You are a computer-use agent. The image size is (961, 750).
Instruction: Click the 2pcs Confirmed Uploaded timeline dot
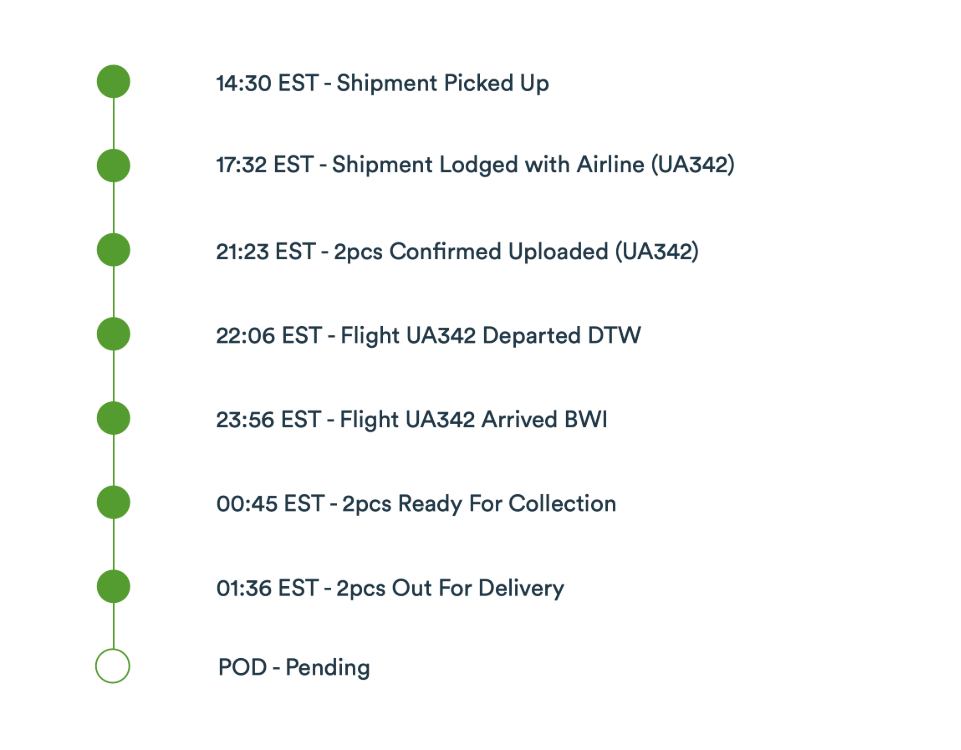(113, 250)
